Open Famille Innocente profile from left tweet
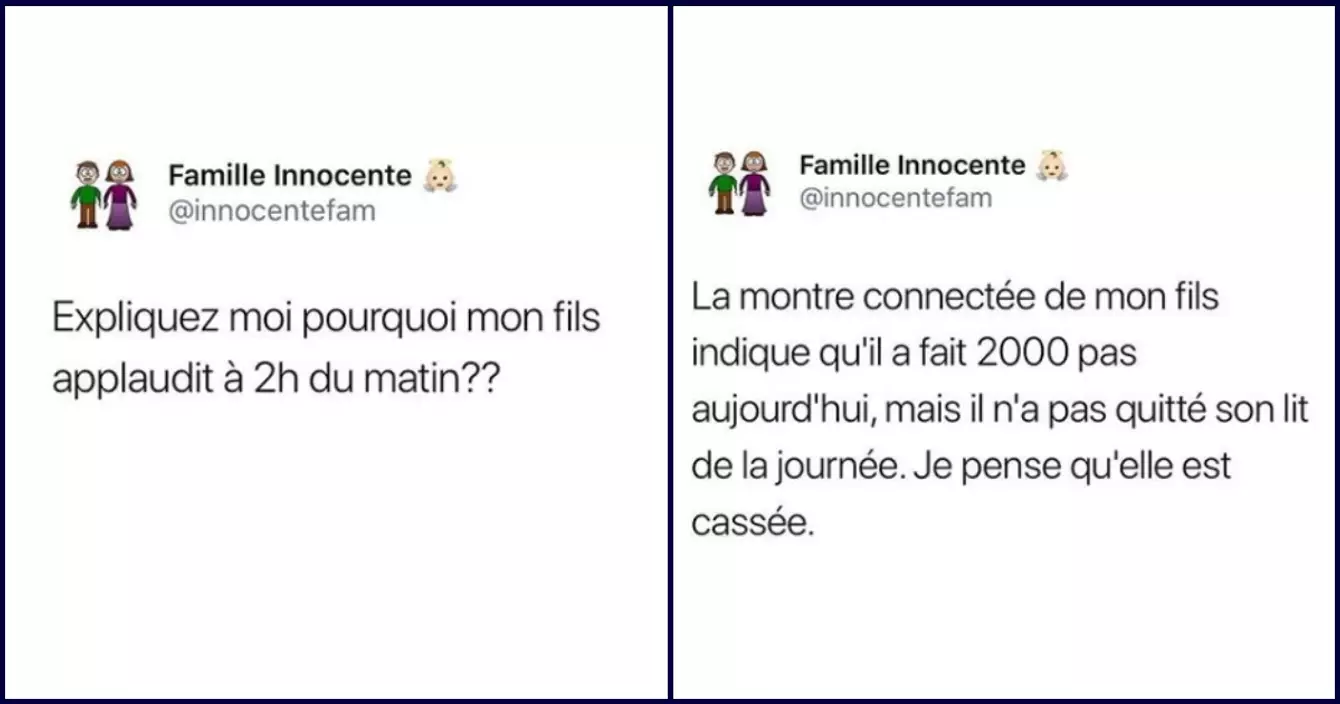The width and height of the screenshot is (1340, 704). (x=290, y=176)
